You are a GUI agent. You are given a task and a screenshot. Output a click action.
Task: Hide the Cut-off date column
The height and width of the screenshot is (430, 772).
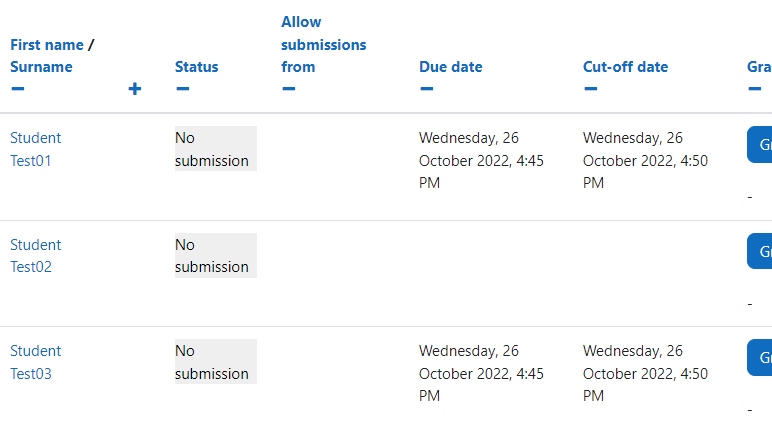tap(591, 89)
